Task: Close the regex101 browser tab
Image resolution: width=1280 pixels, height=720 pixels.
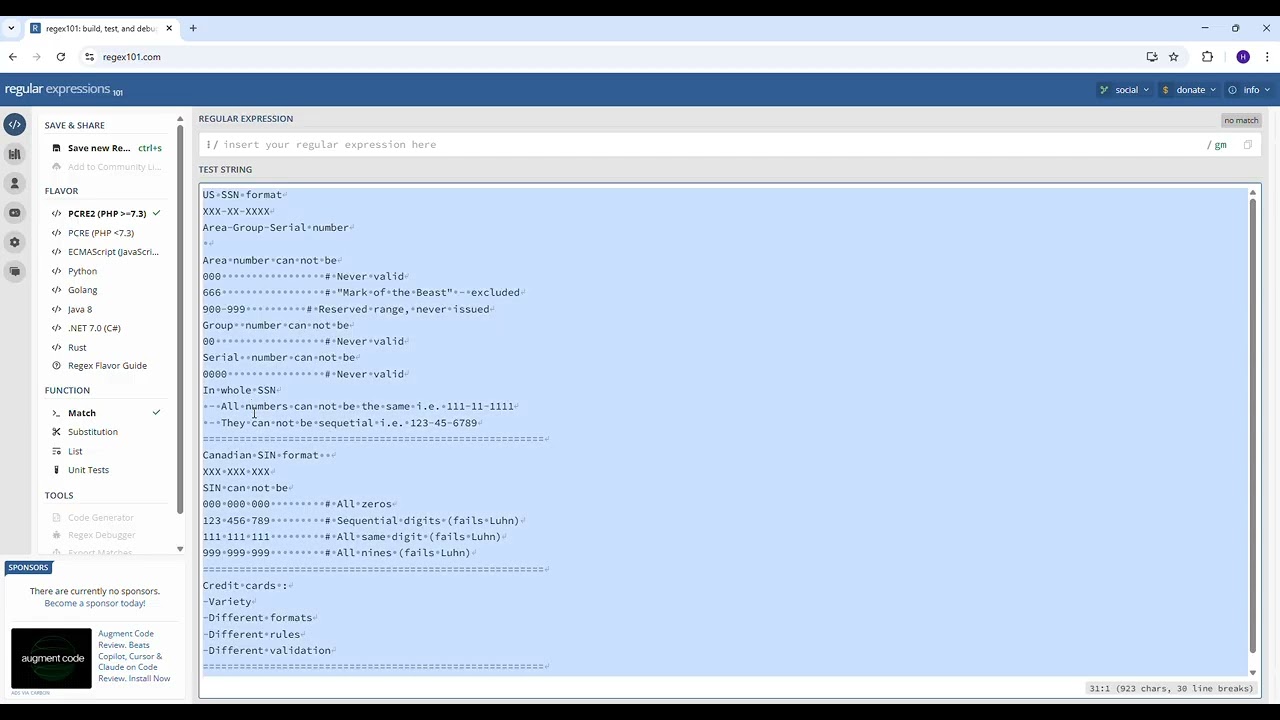Action: tap(171, 28)
